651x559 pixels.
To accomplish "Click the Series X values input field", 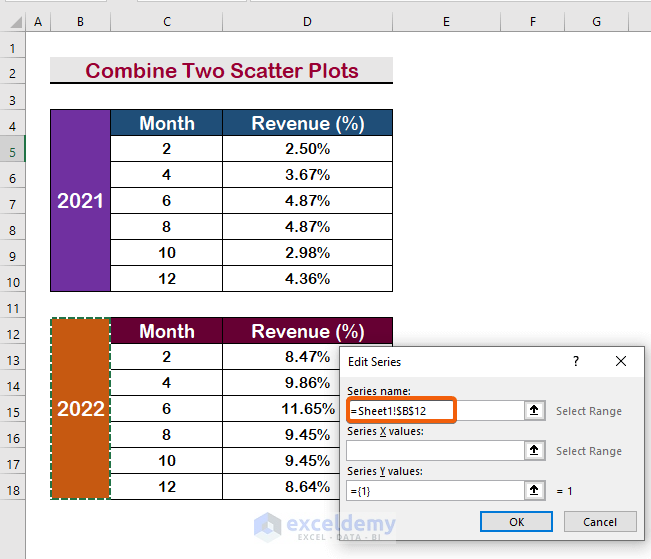I will pyautogui.click(x=435, y=450).
